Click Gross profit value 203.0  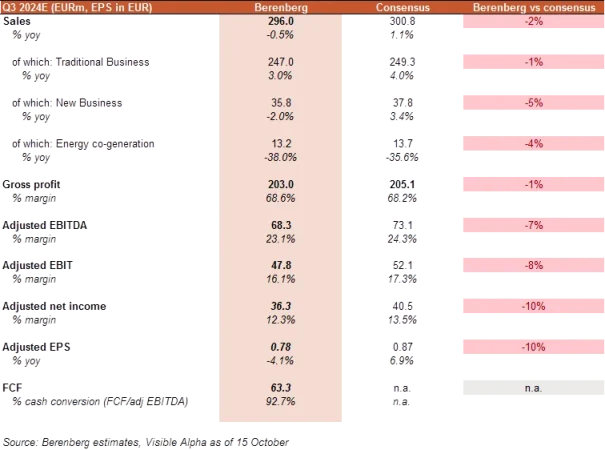coord(280,185)
